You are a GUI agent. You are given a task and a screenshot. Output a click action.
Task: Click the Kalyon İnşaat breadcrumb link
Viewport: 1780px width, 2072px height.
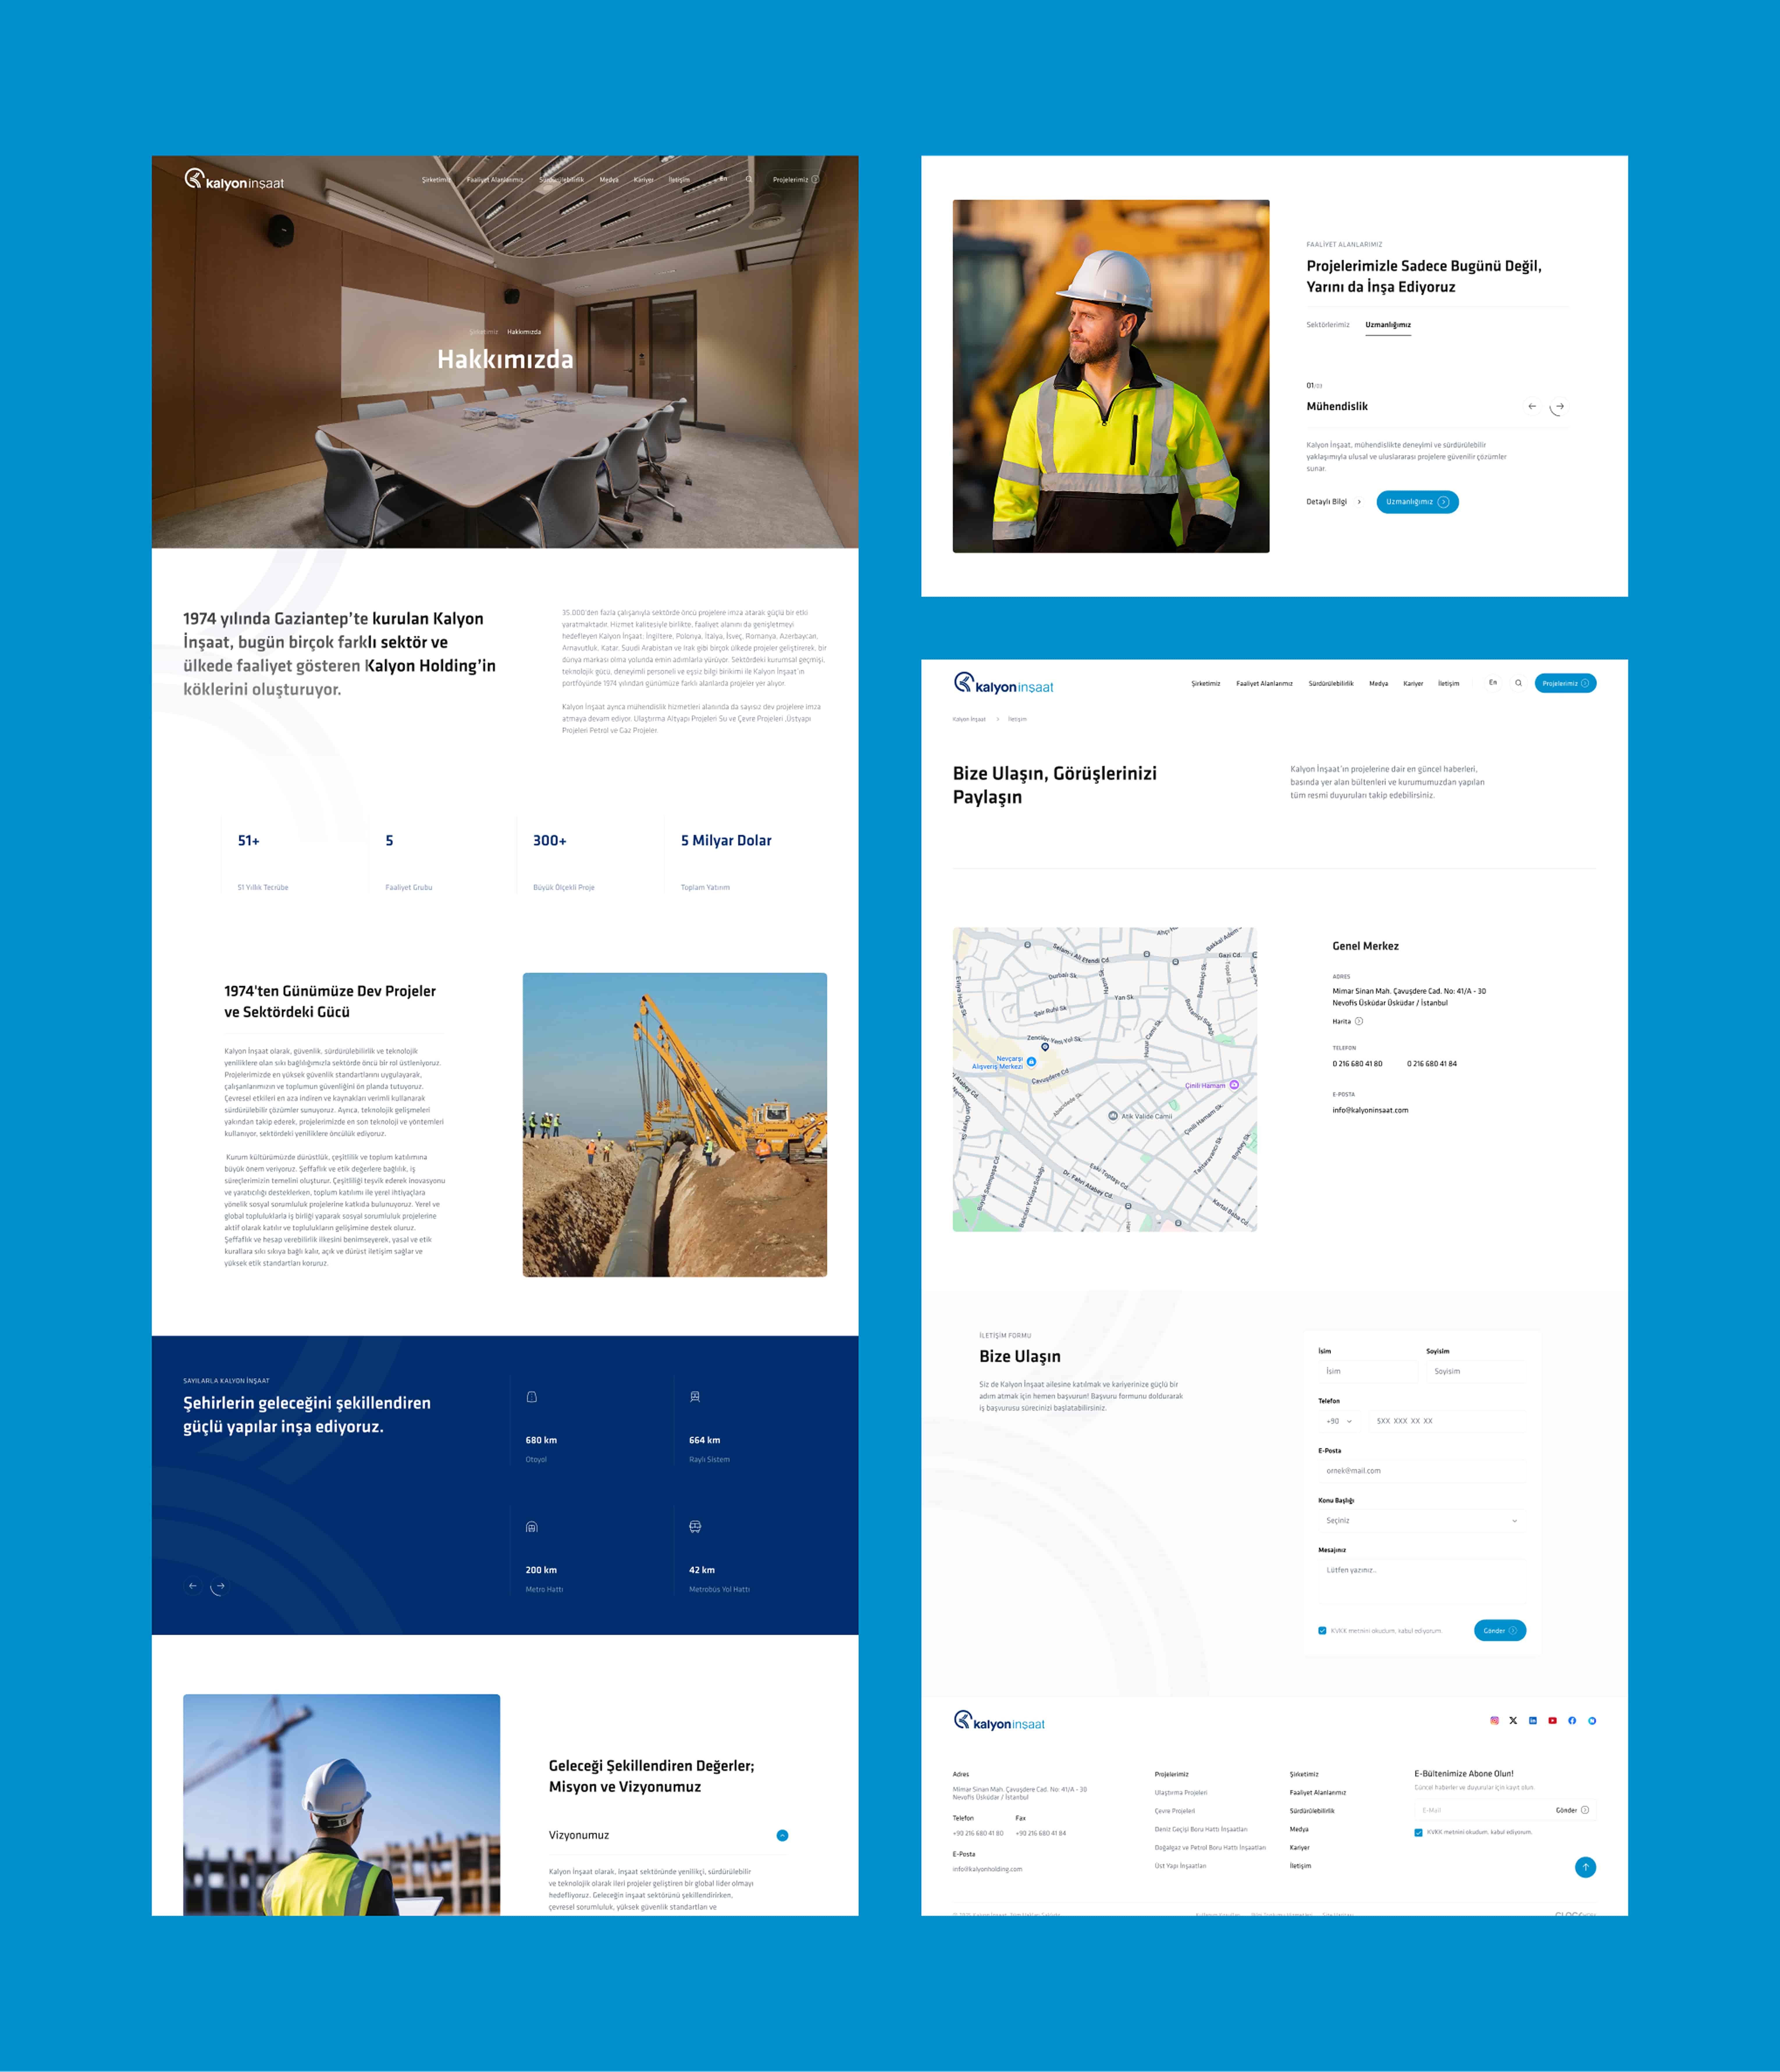[x=969, y=719]
